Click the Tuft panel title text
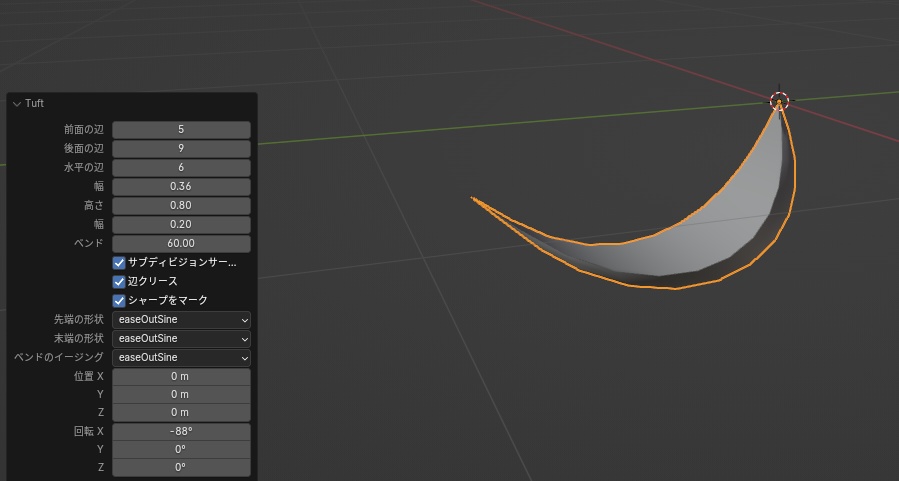The height and width of the screenshot is (481, 899). tap(34, 103)
